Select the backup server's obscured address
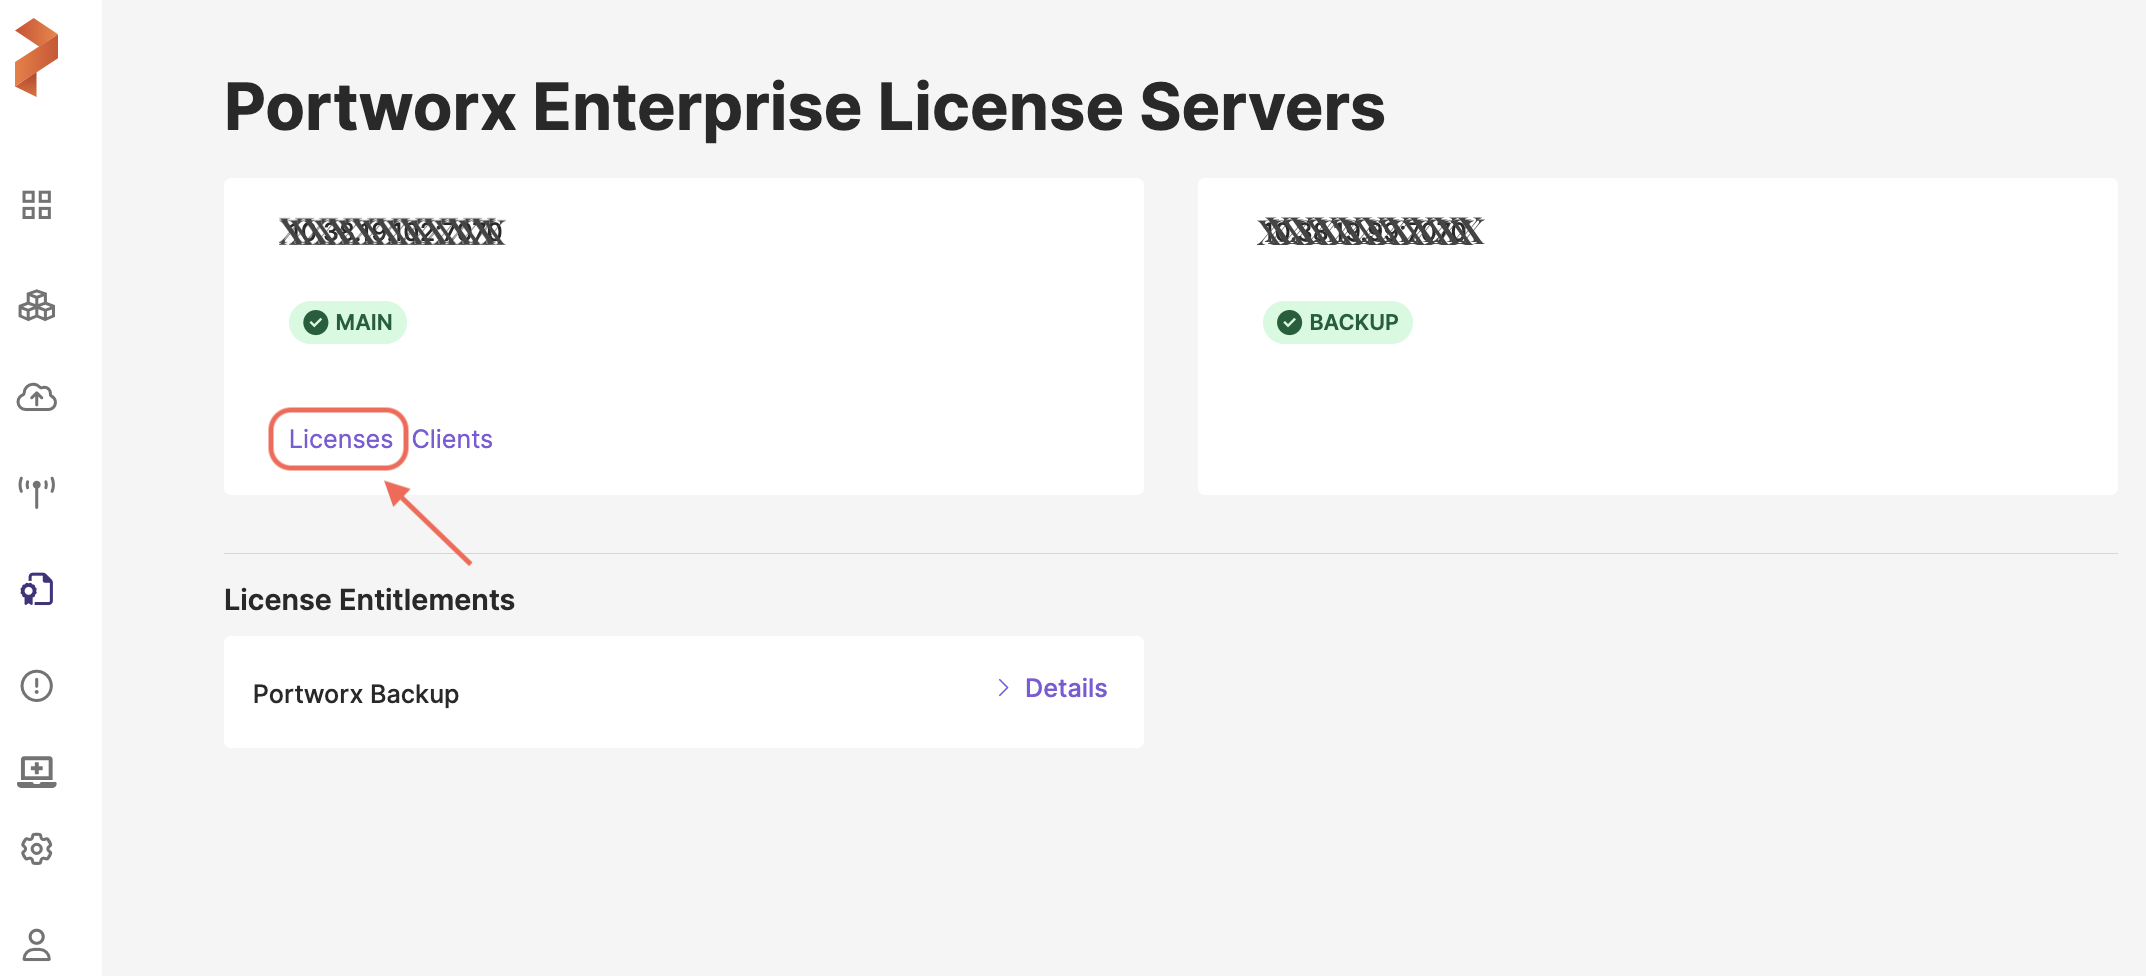The height and width of the screenshot is (976, 2146). (x=1370, y=232)
